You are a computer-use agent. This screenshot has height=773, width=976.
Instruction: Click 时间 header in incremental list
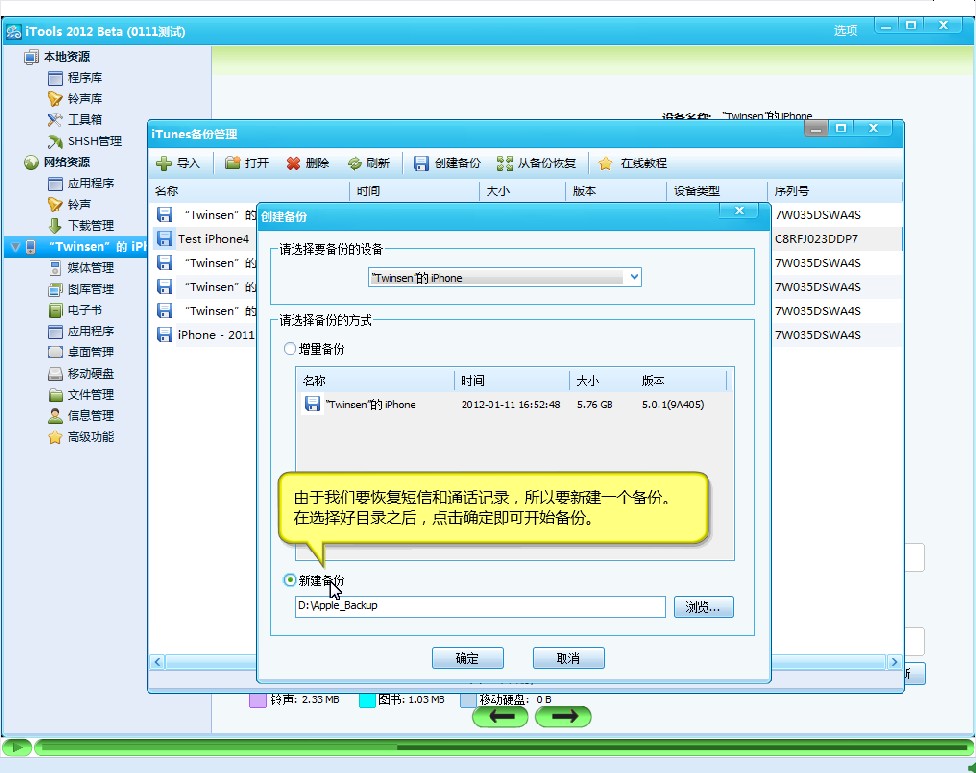pyautogui.click(x=512, y=380)
